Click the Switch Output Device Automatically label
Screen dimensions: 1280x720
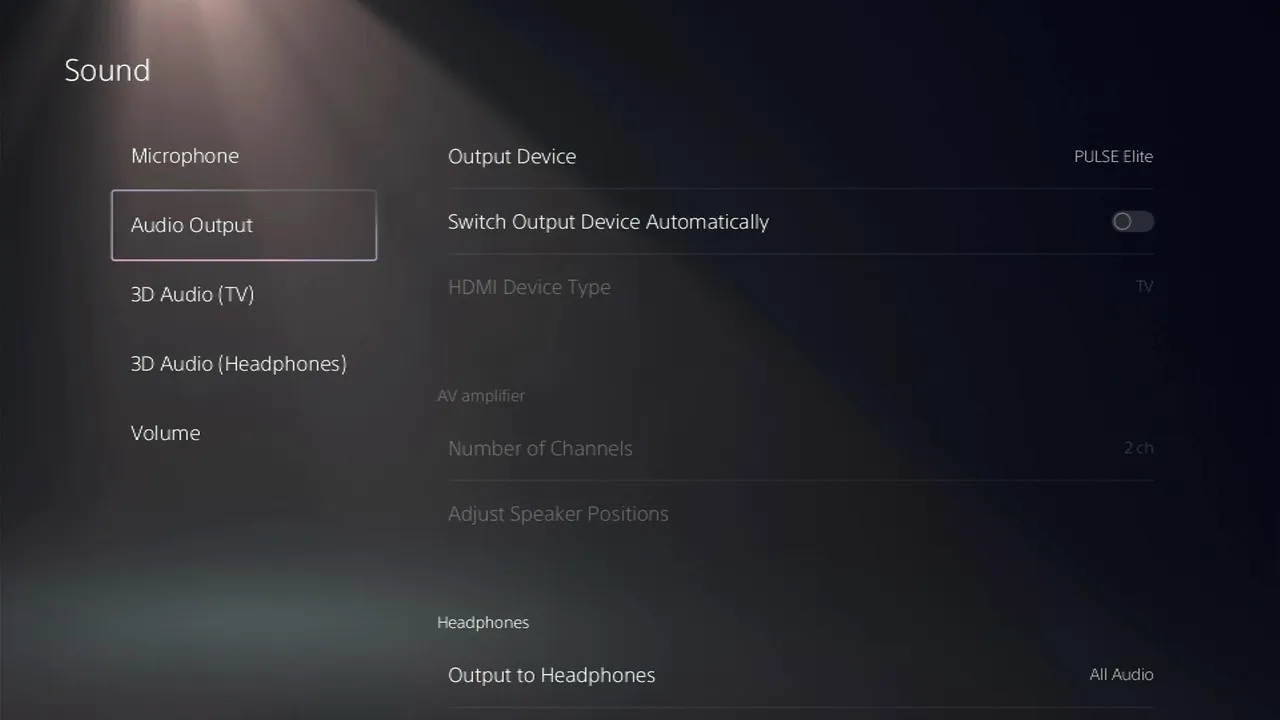(608, 222)
